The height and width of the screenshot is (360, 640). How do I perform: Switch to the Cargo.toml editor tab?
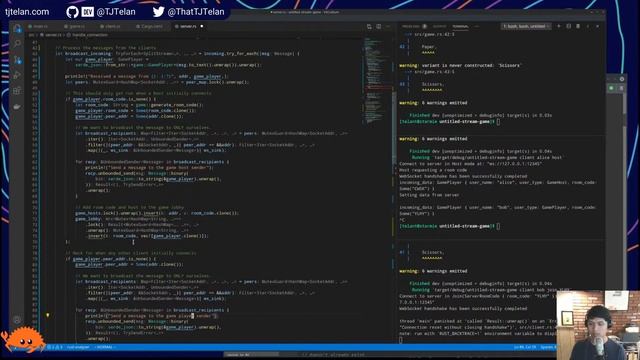151,26
